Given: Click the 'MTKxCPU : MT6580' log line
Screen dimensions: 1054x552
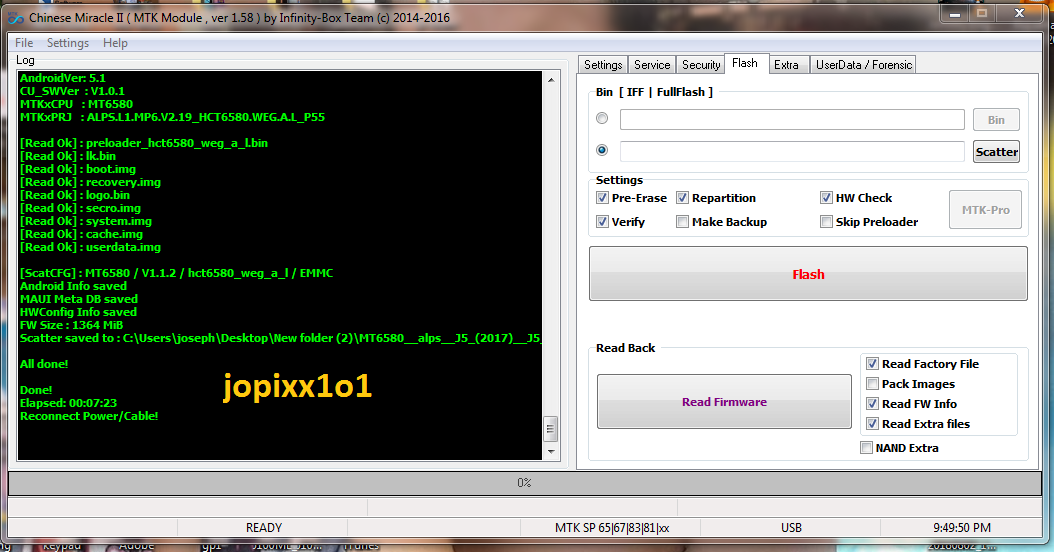Looking at the screenshot, I should (x=76, y=104).
